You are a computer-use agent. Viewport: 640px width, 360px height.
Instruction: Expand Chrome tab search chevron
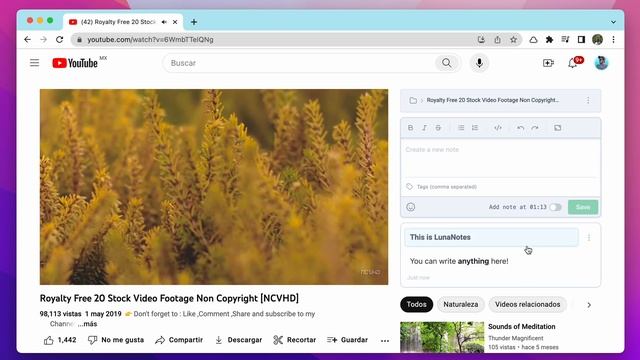point(613,22)
